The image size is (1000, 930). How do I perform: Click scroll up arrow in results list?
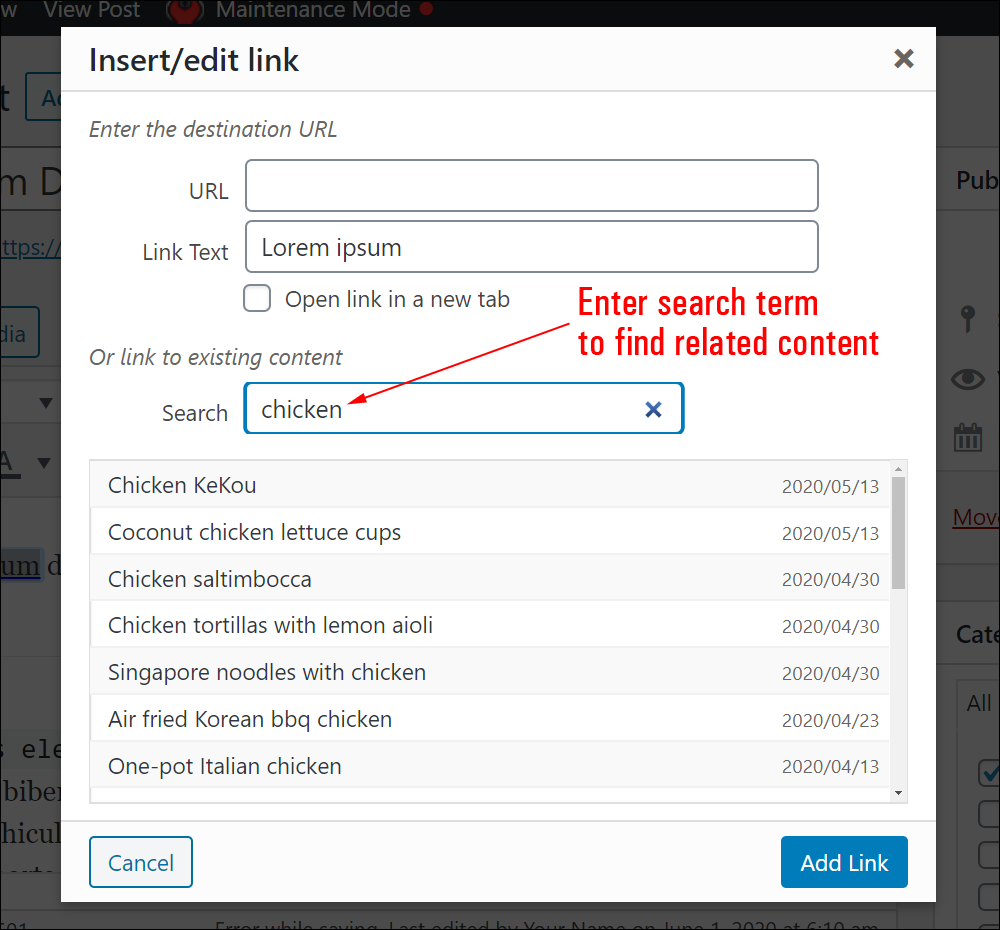(899, 469)
